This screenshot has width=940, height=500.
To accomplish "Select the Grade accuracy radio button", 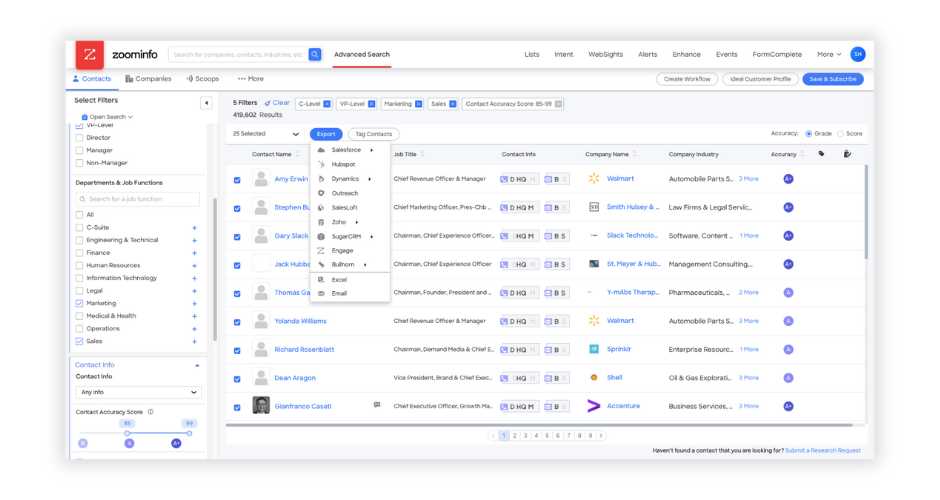I will pyautogui.click(x=808, y=134).
